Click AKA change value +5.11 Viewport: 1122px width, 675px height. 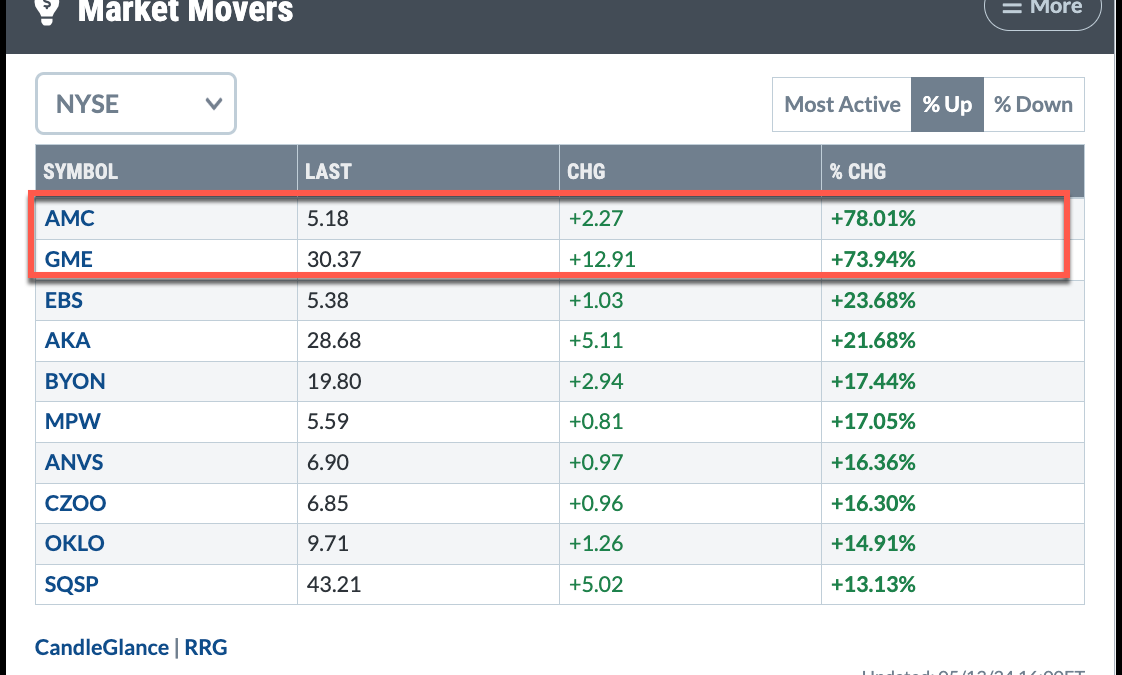click(596, 340)
